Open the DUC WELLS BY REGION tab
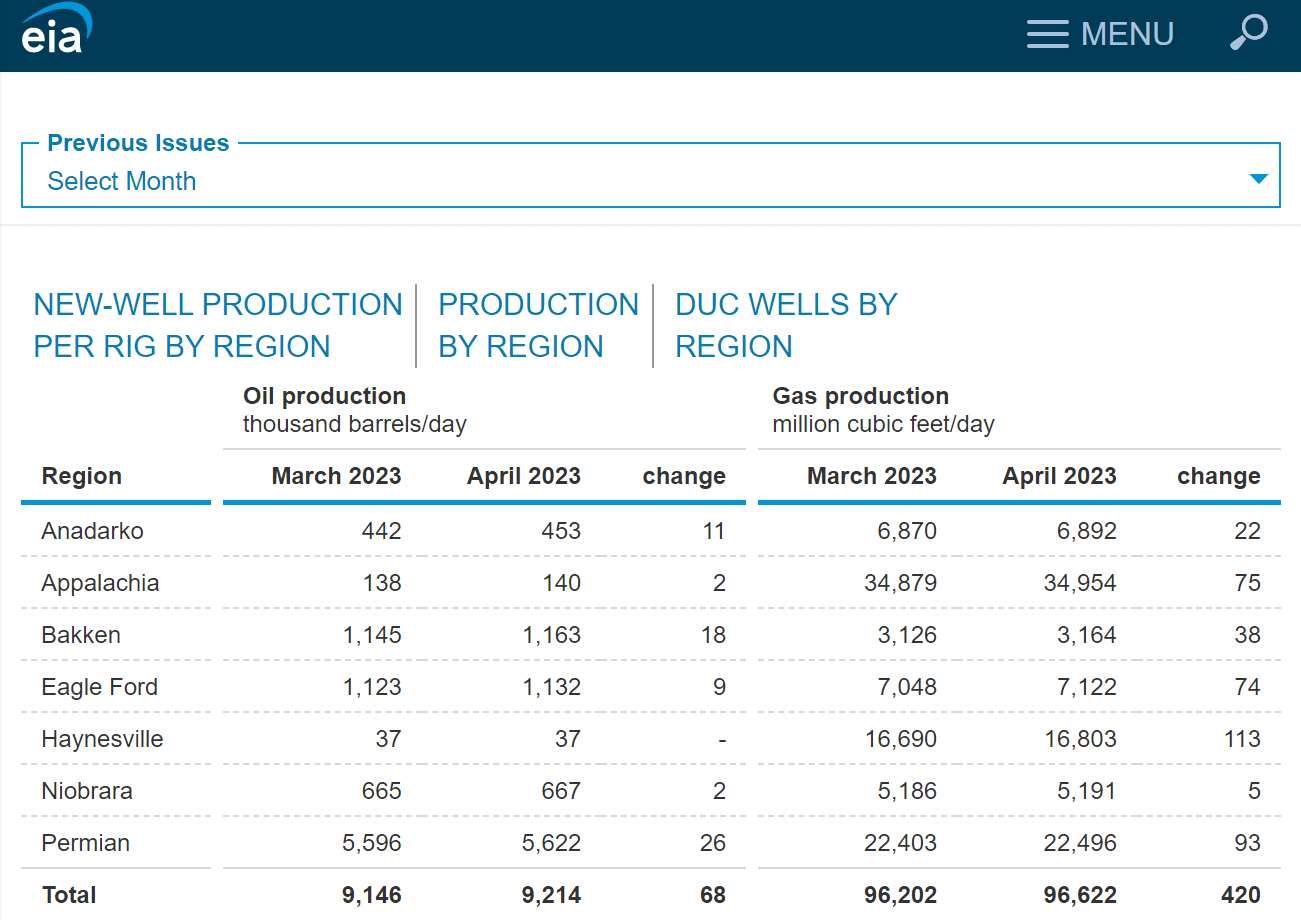1301x920 pixels. (x=786, y=325)
